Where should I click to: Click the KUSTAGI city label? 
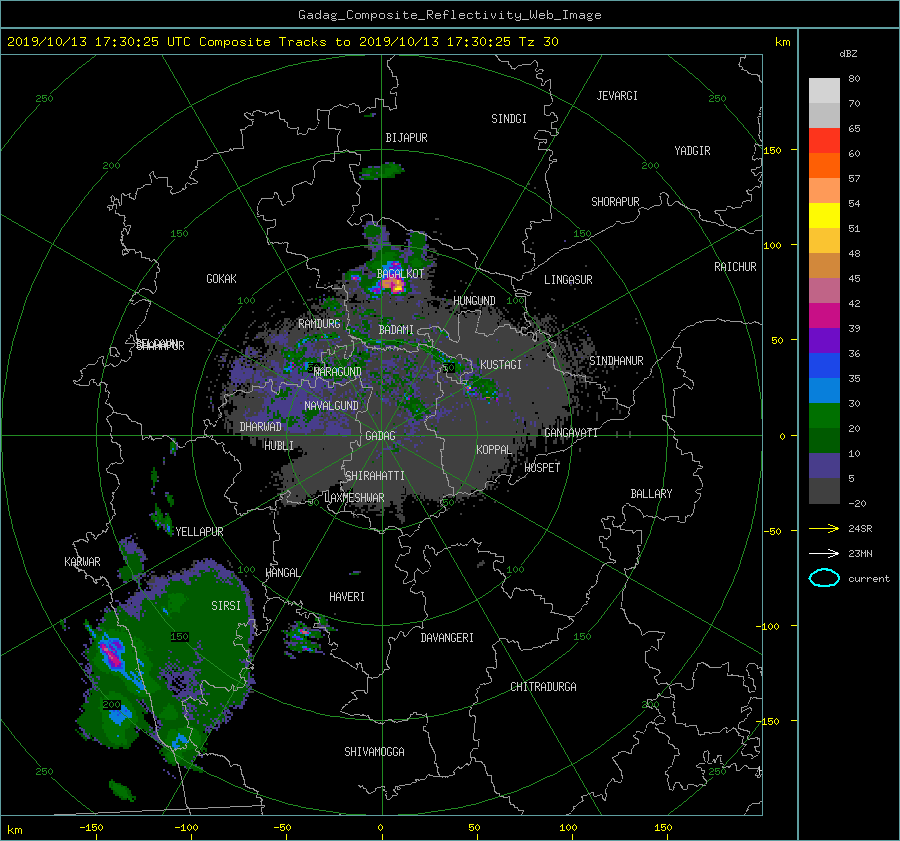pyautogui.click(x=501, y=365)
